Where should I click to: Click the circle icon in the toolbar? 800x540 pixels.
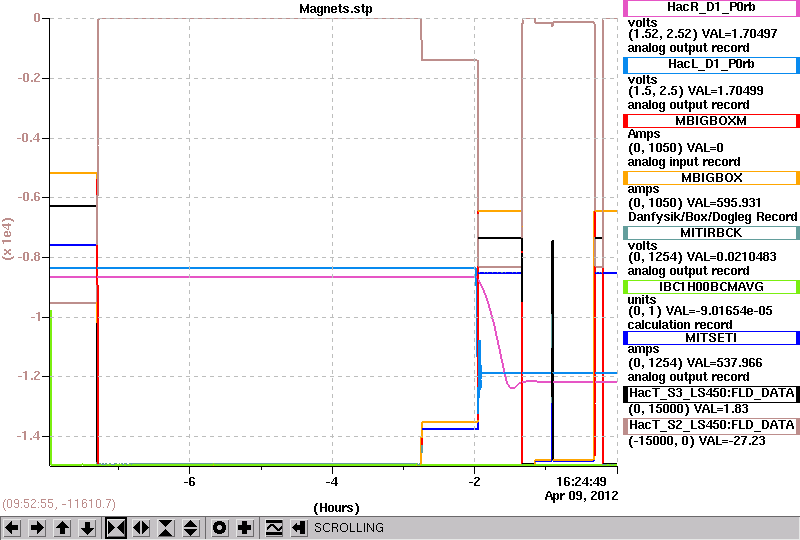click(x=220, y=528)
